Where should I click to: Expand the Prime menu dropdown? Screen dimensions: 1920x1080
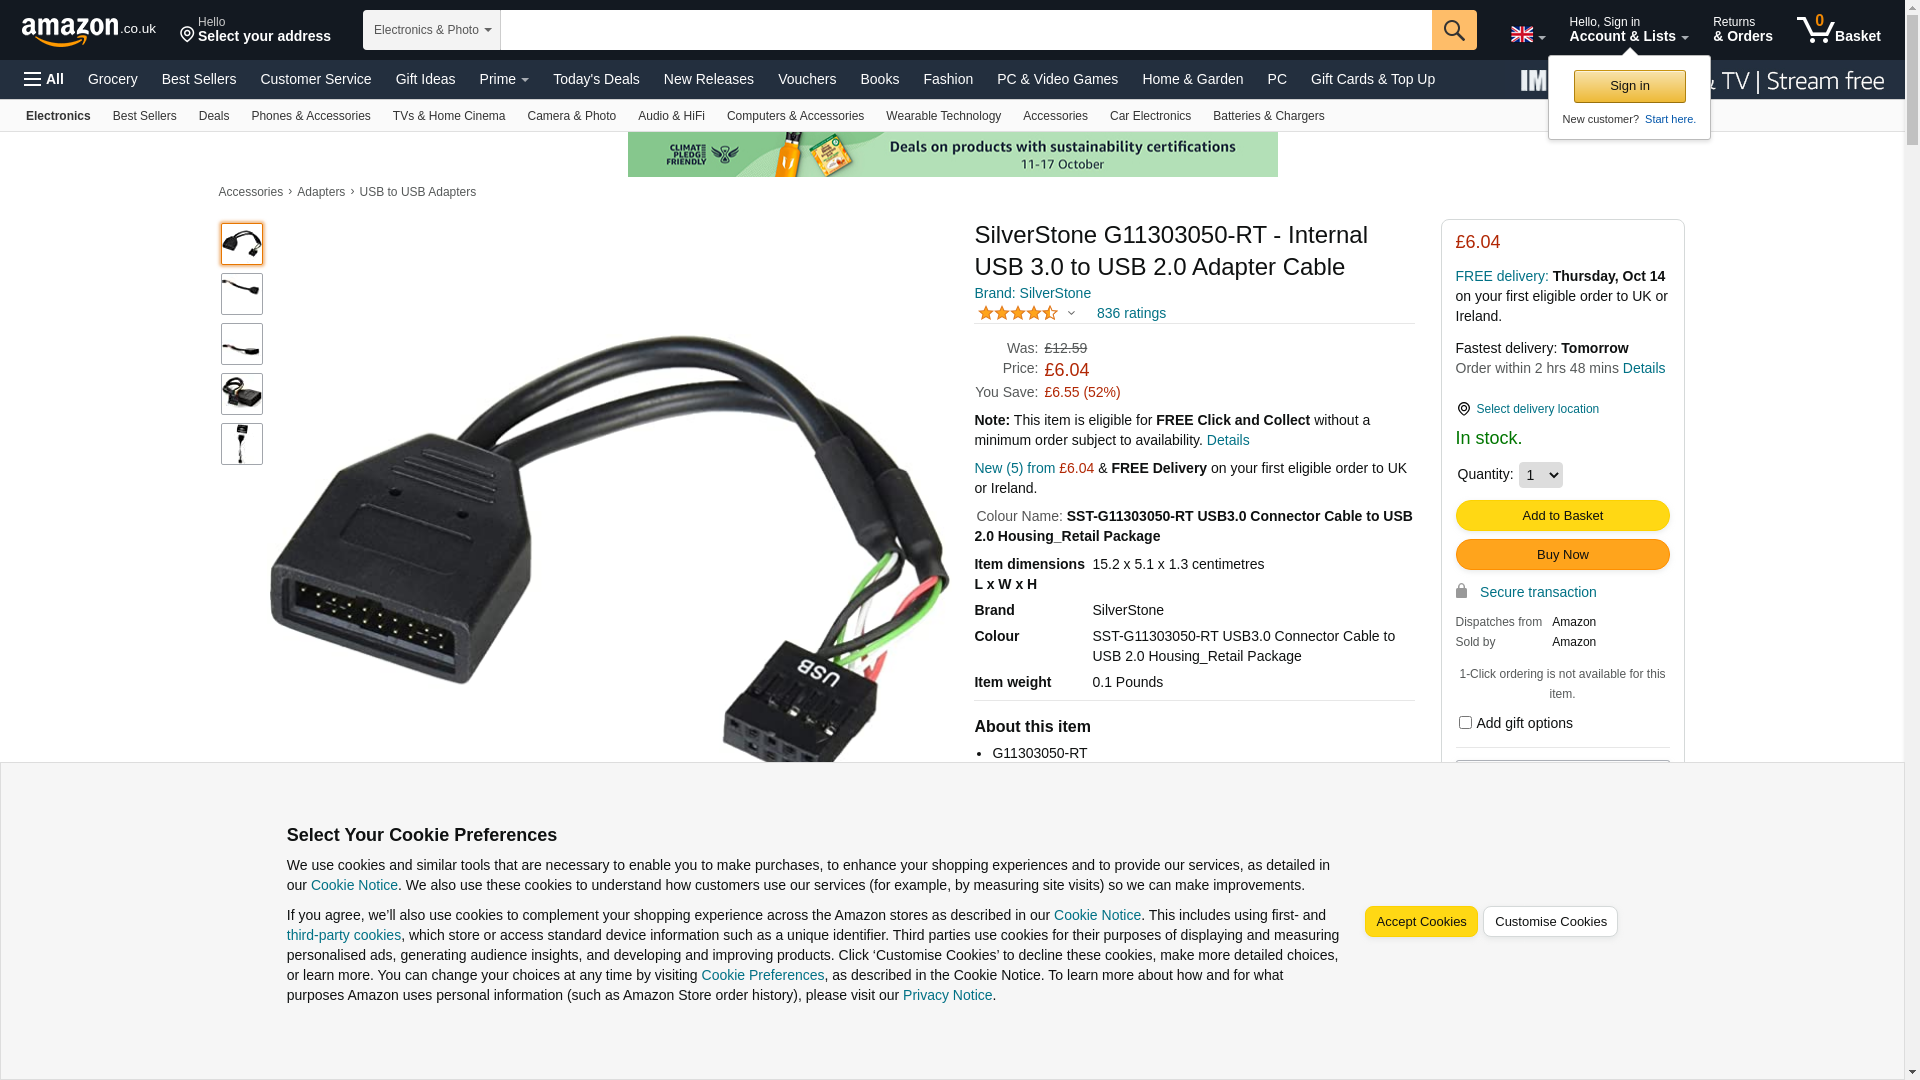504,79
